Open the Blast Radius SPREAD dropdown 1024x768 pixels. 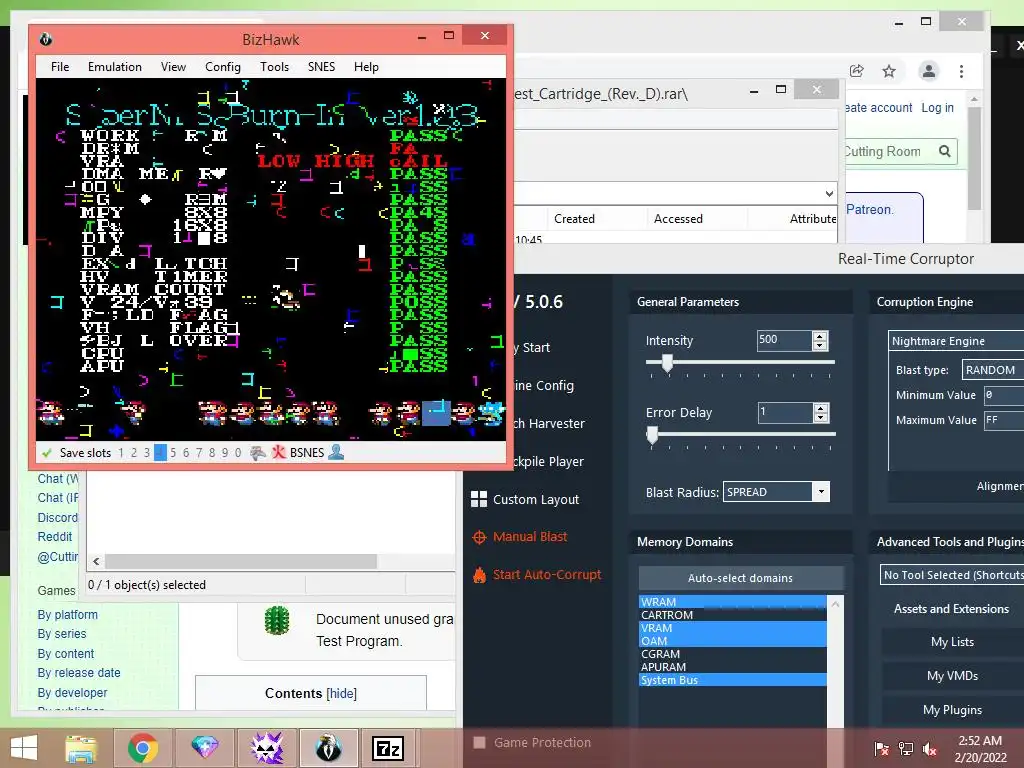point(821,492)
